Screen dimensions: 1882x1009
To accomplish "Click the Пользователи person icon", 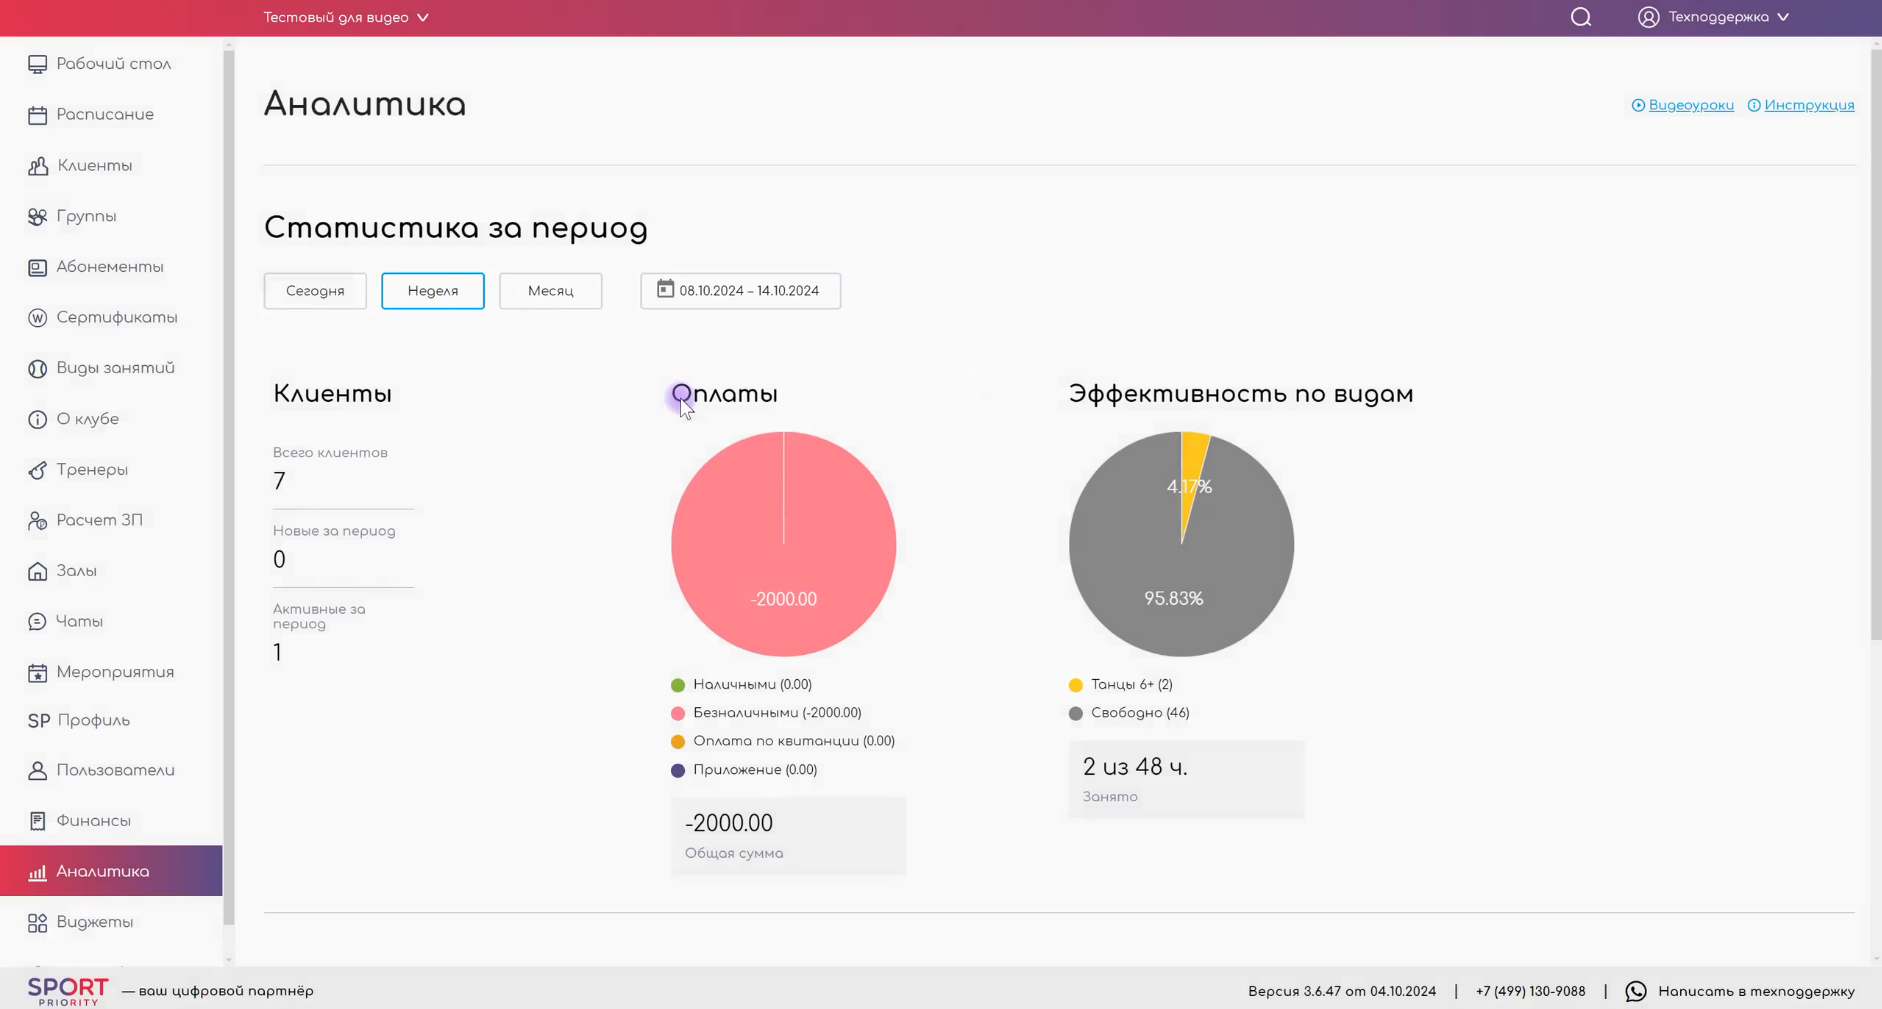I will pos(37,770).
